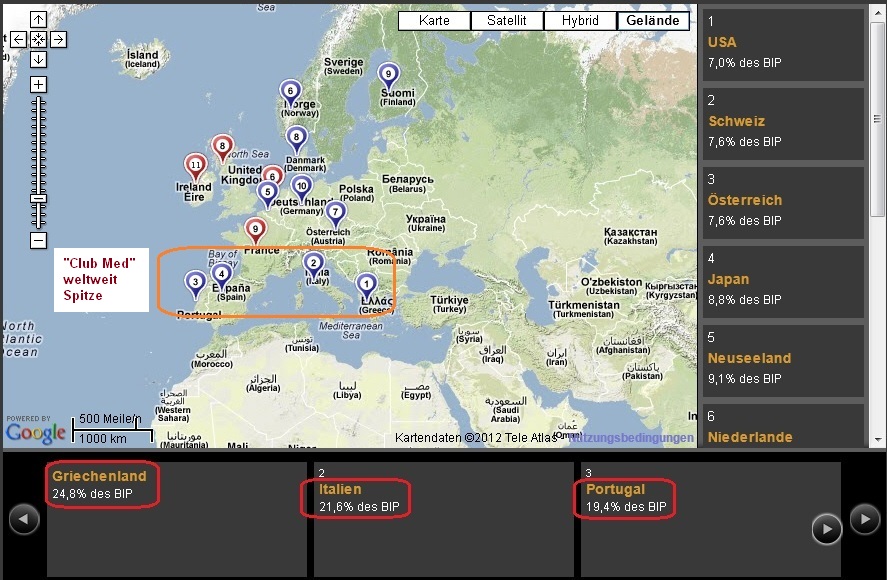The height and width of the screenshot is (580, 887).
Task: Click '24,8% des BIP' under Griechenland
Action: [92, 494]
